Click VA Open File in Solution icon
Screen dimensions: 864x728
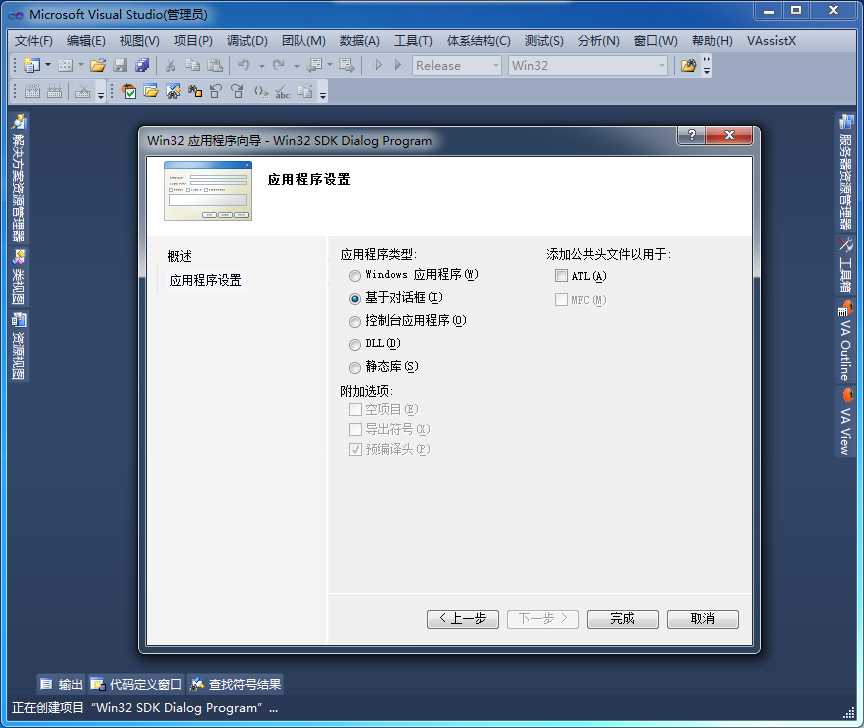(151, 91)
